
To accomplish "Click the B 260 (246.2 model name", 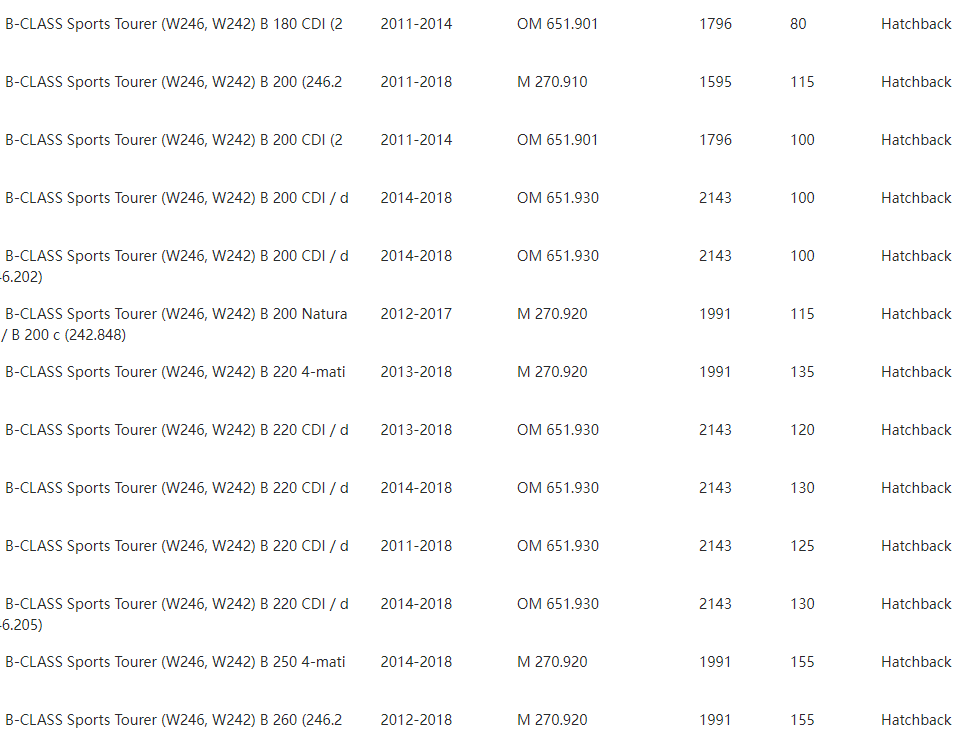I will coord(174,719).
